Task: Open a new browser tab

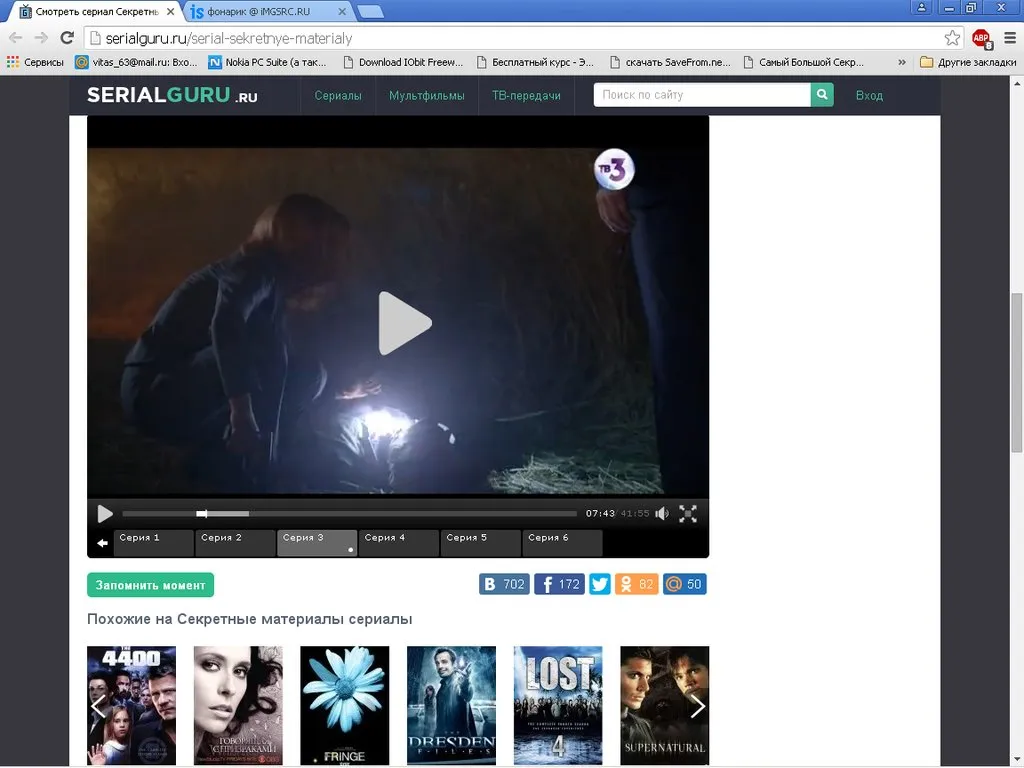Action: point(370,12)
